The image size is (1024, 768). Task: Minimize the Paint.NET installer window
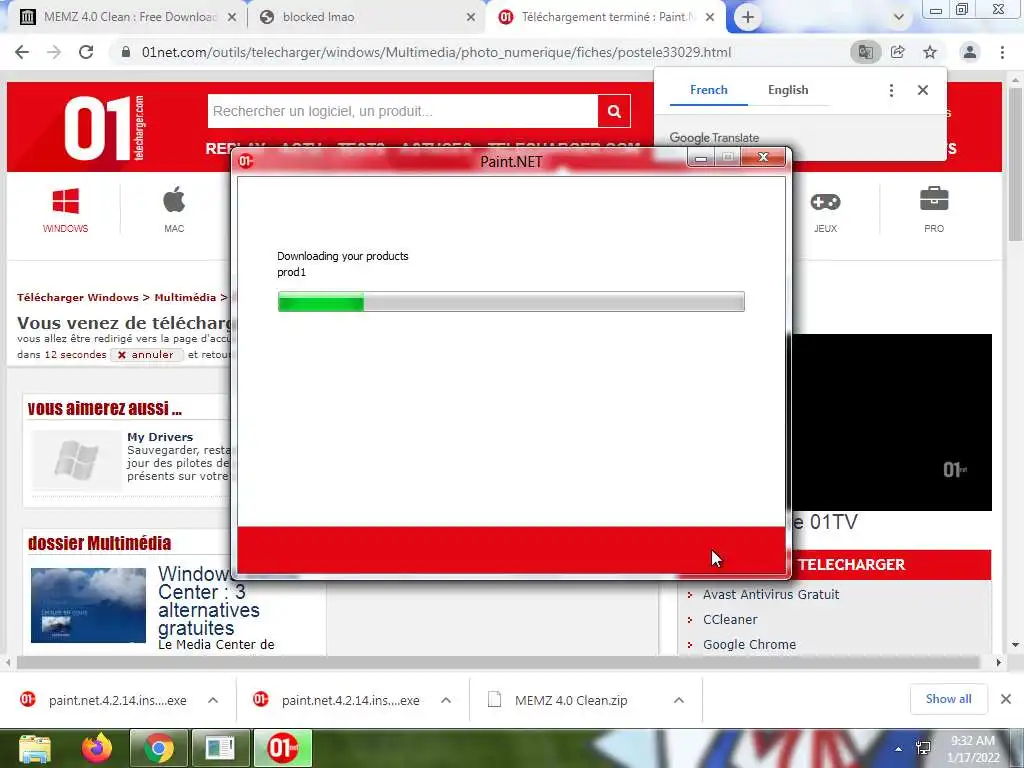701,158
